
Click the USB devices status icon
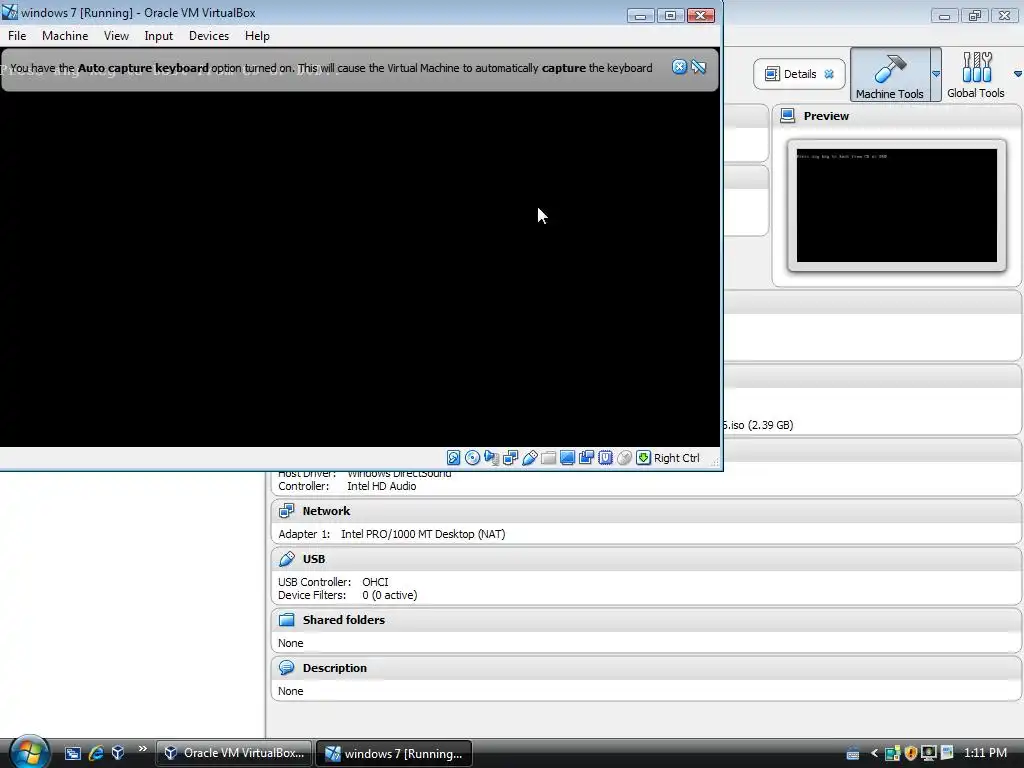tap(530, 458)
